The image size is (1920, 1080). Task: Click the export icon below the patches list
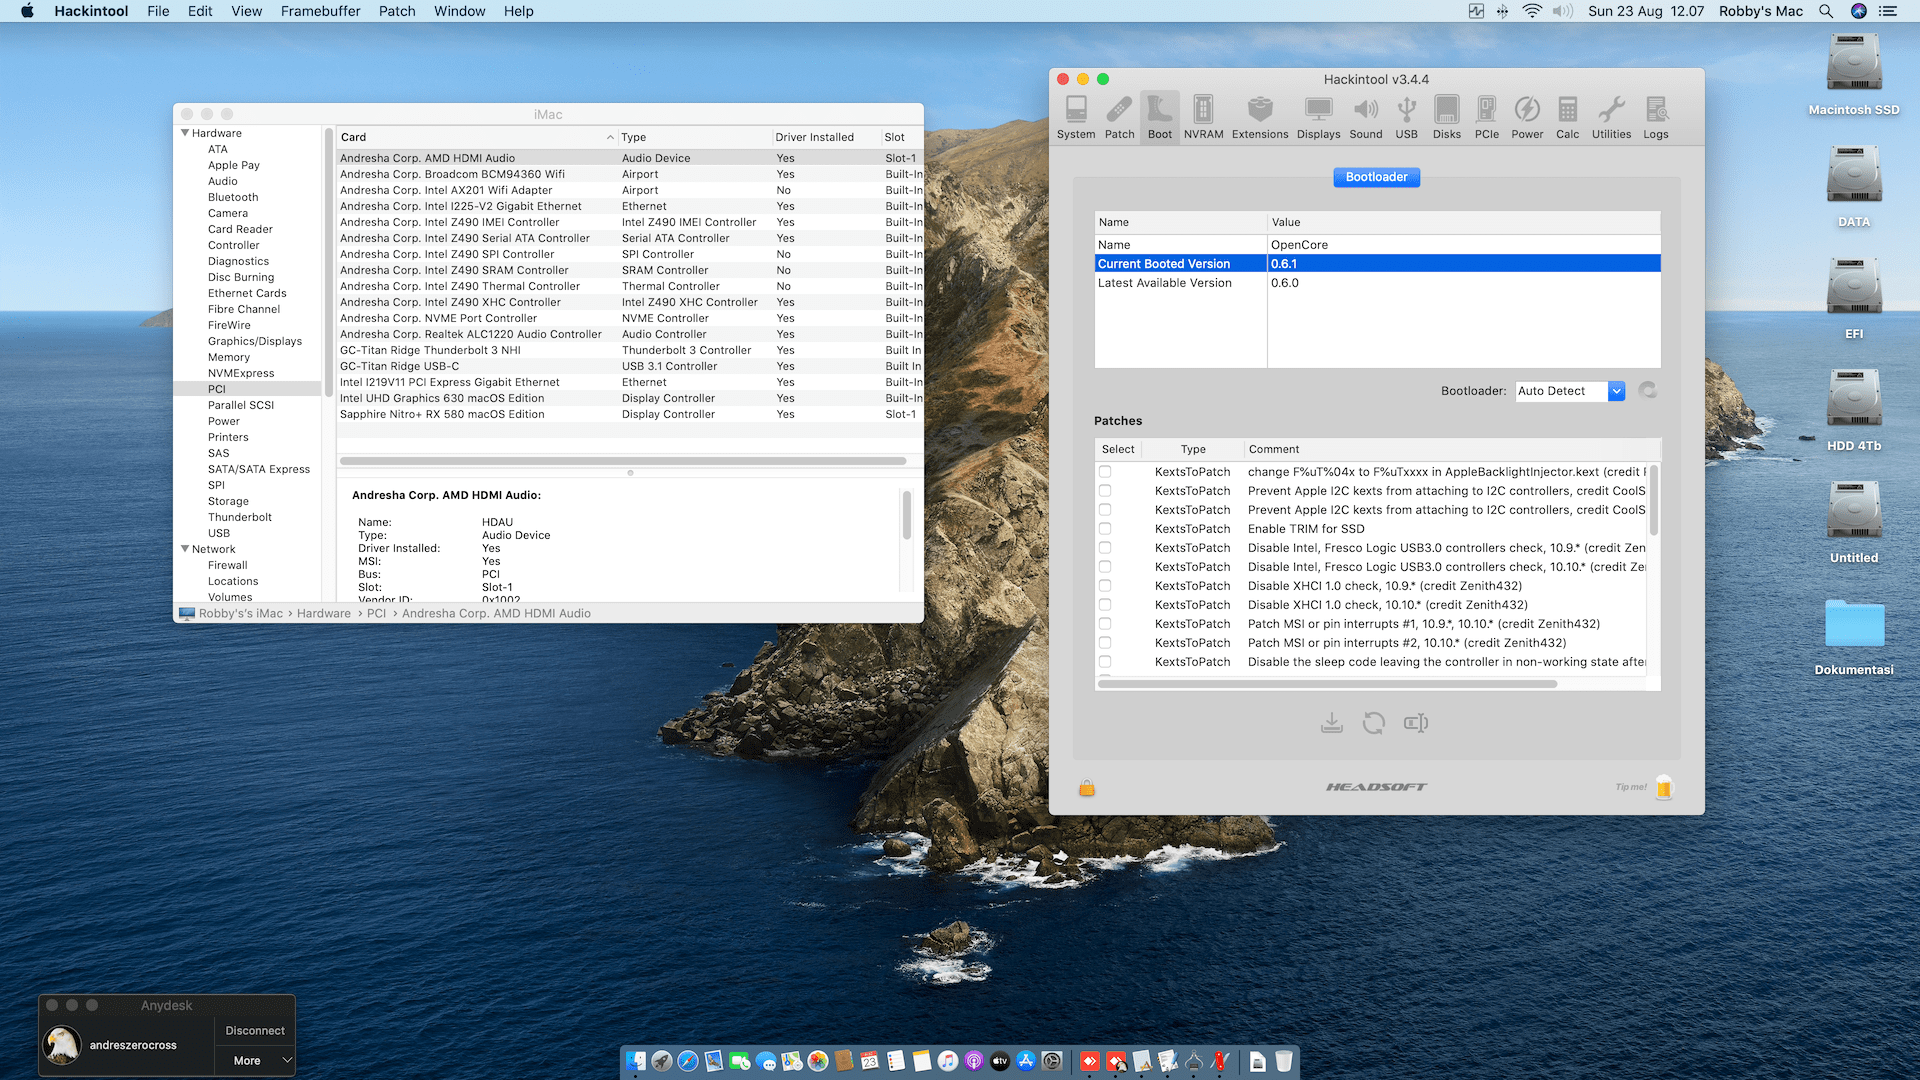coord(1416,723)
